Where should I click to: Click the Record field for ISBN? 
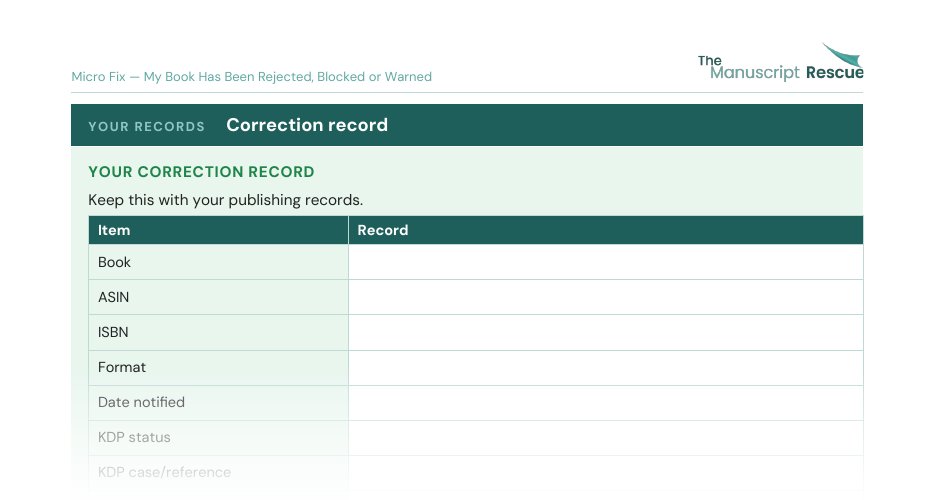pyautogui.click(x=606, y=333)
